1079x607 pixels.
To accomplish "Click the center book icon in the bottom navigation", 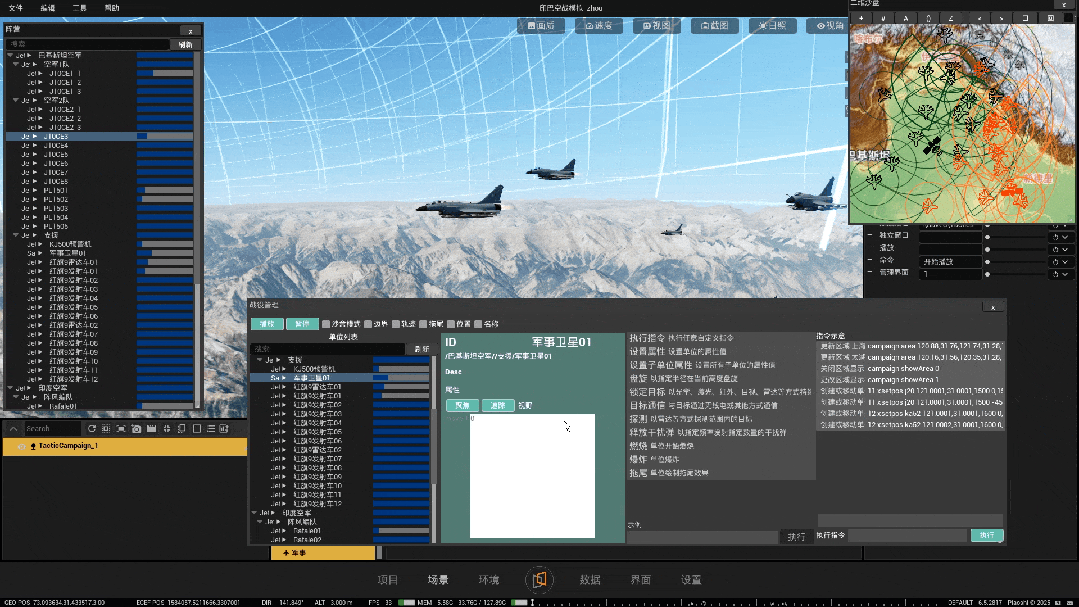I will click(539, 579).
